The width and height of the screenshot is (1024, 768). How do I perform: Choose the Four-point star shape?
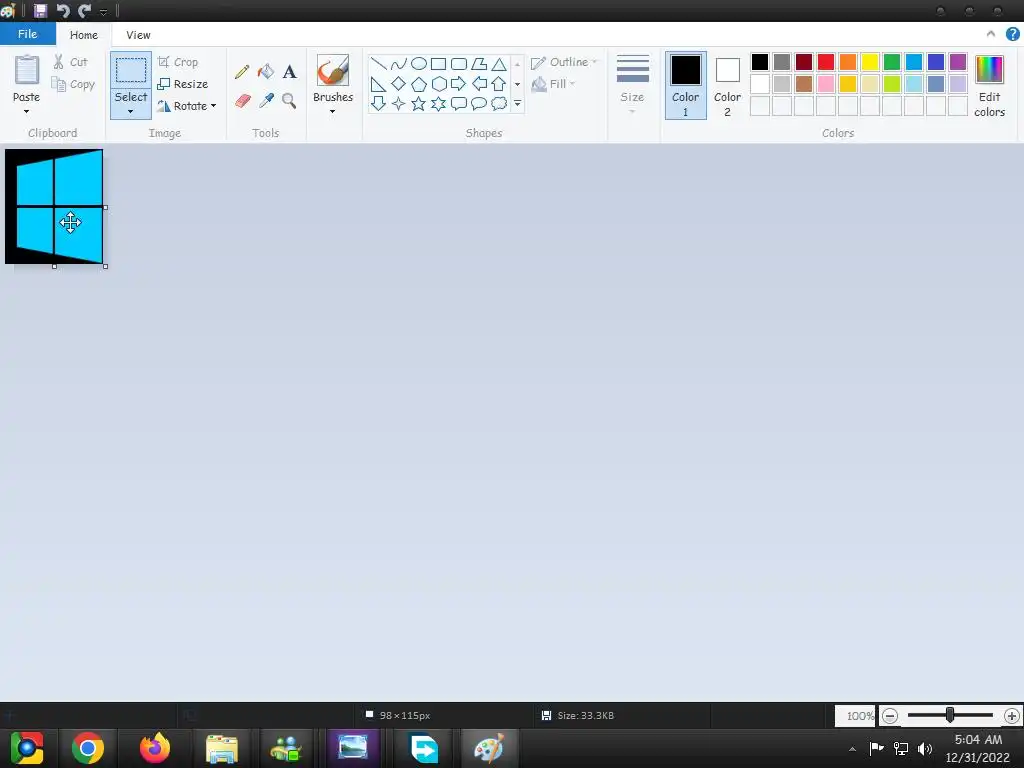click(398, 103)
